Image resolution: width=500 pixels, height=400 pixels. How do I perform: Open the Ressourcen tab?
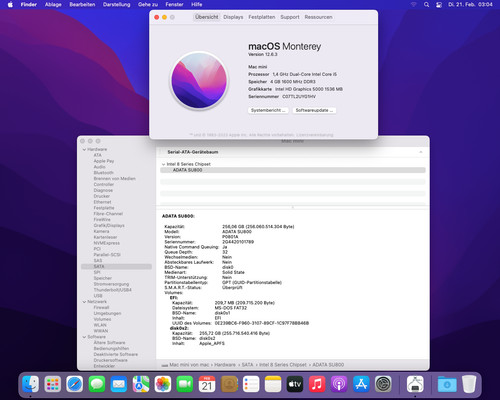click(318, 17)
